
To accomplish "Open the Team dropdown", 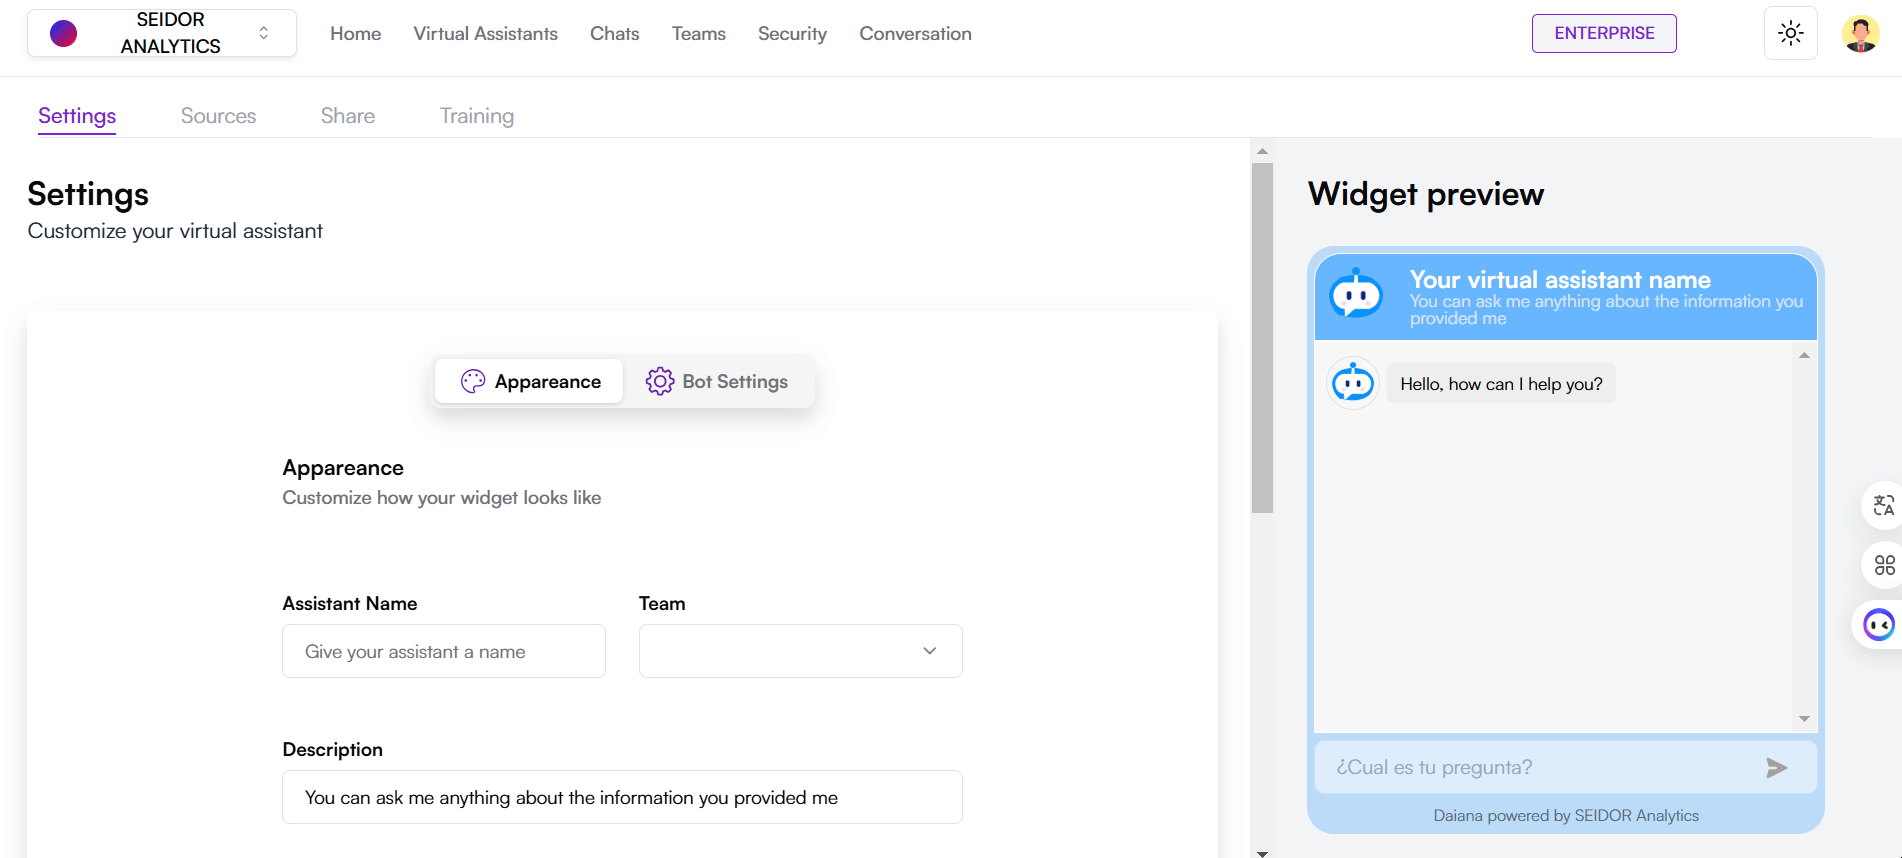I will (x=800, y=651).
